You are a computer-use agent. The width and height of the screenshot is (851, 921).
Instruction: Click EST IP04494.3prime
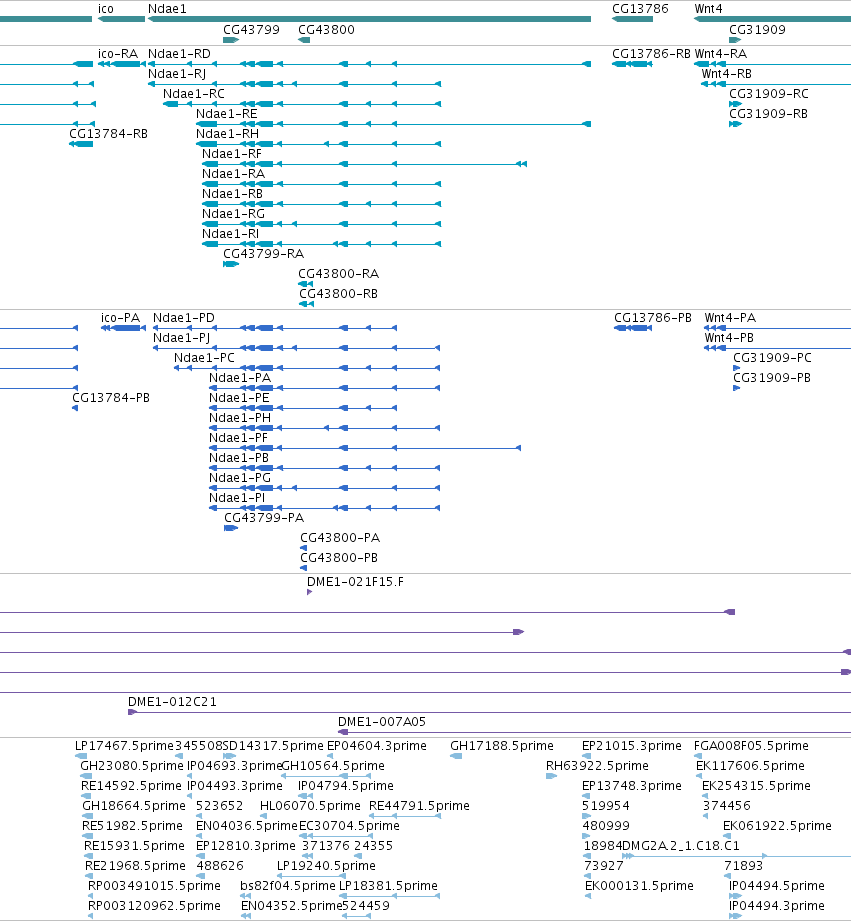point(736,916)
